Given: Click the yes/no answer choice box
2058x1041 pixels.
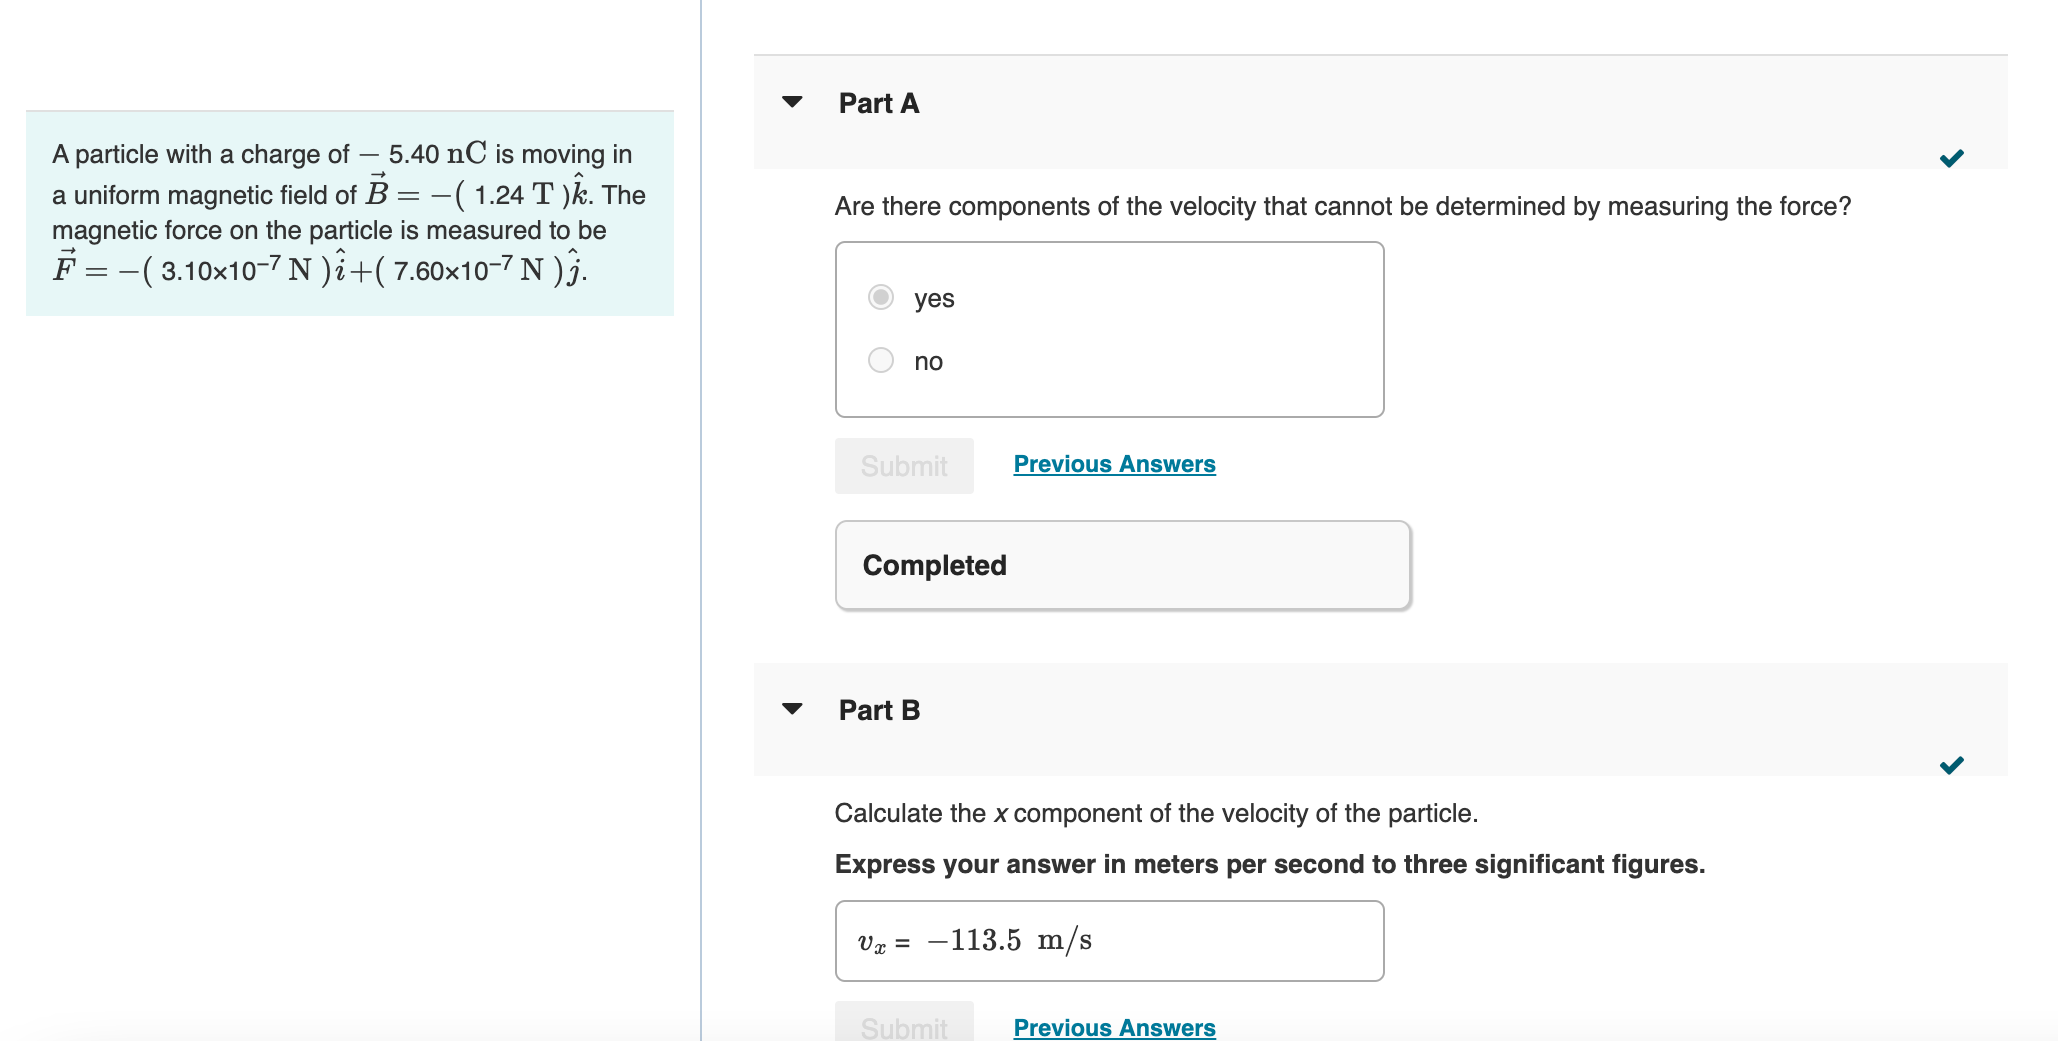Looking at the screenshot, I should [1108, 328].
